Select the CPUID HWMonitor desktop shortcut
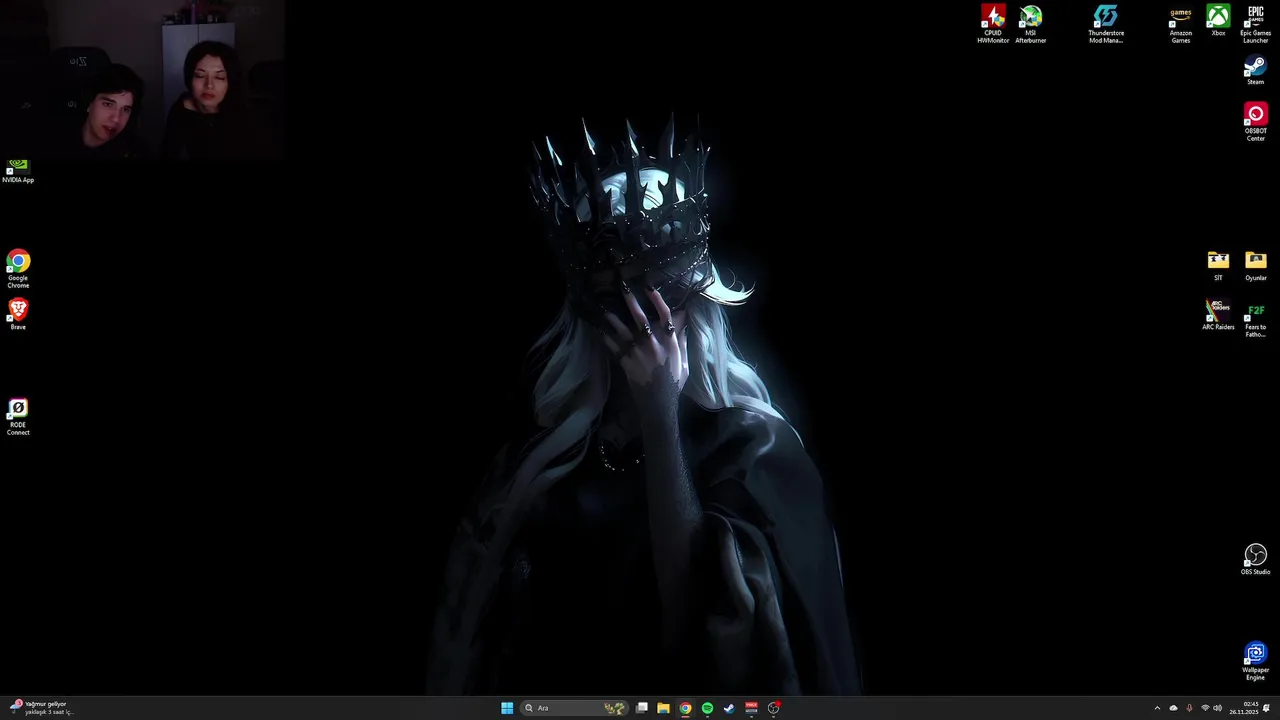 click(993, 24)
